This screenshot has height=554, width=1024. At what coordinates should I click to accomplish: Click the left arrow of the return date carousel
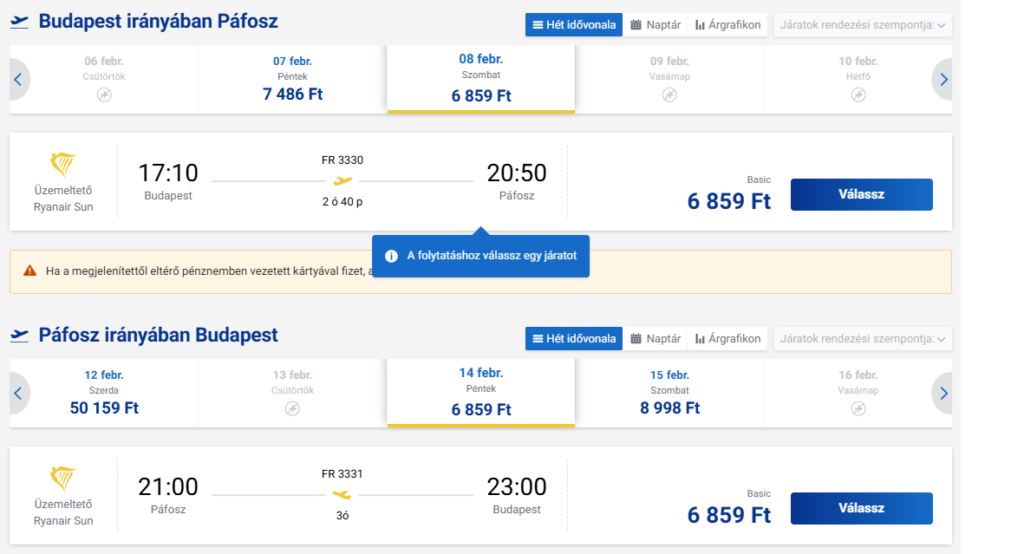(18, 393)
